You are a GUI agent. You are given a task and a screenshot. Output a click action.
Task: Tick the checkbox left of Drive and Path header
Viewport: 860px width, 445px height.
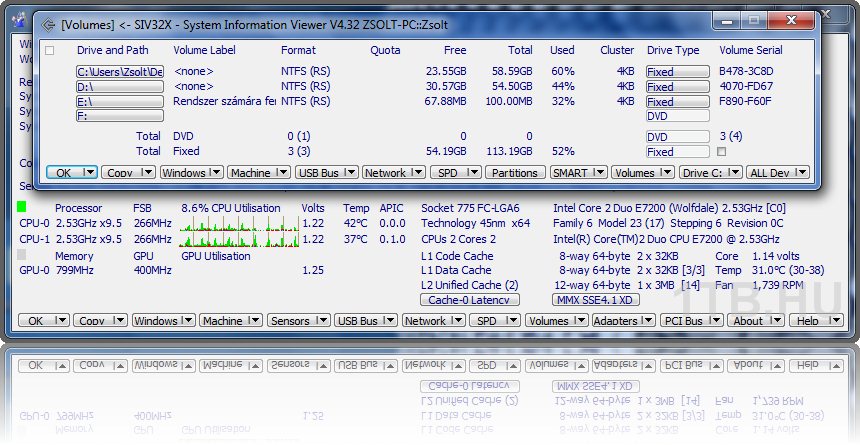(x=49, y=50)
